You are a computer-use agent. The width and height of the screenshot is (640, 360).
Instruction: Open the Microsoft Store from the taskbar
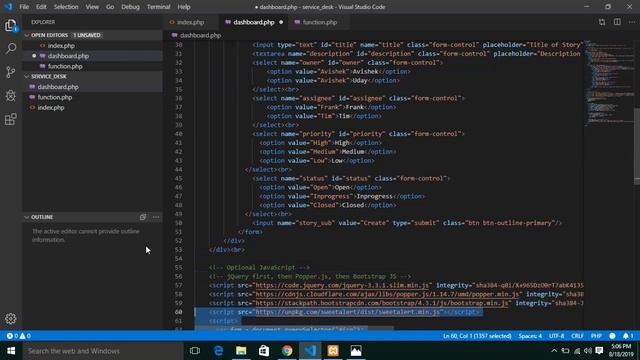pos(264,351)
